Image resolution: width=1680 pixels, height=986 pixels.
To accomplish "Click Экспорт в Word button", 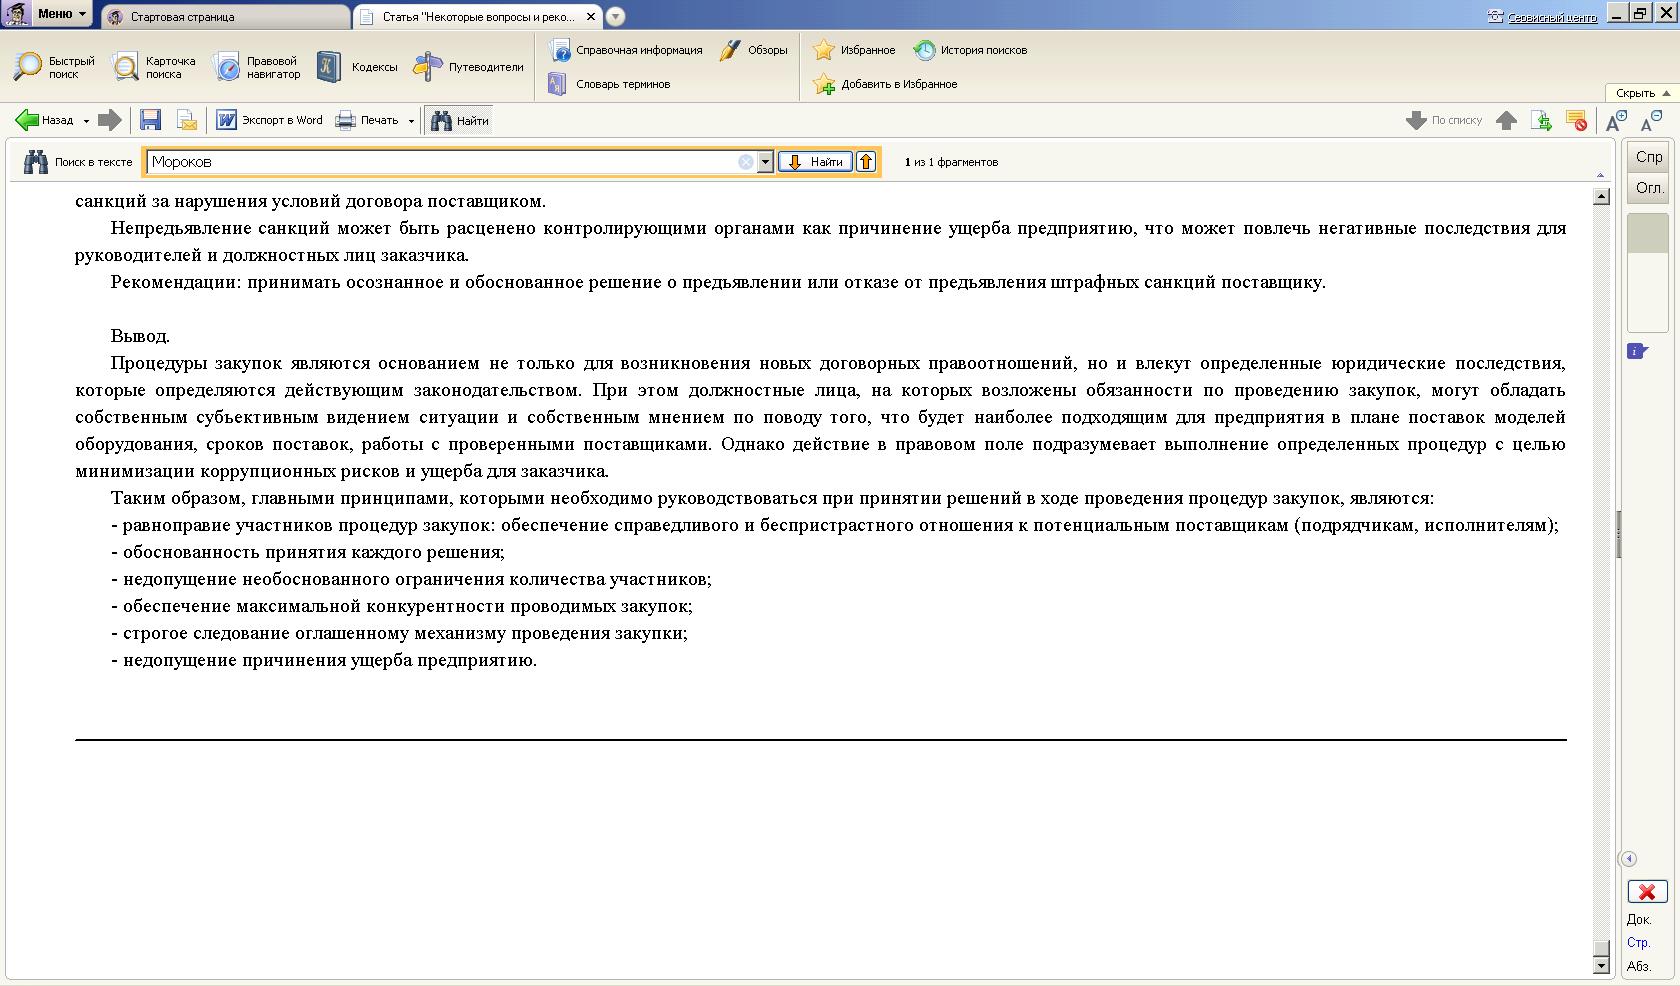I will [x=270, y=120].
